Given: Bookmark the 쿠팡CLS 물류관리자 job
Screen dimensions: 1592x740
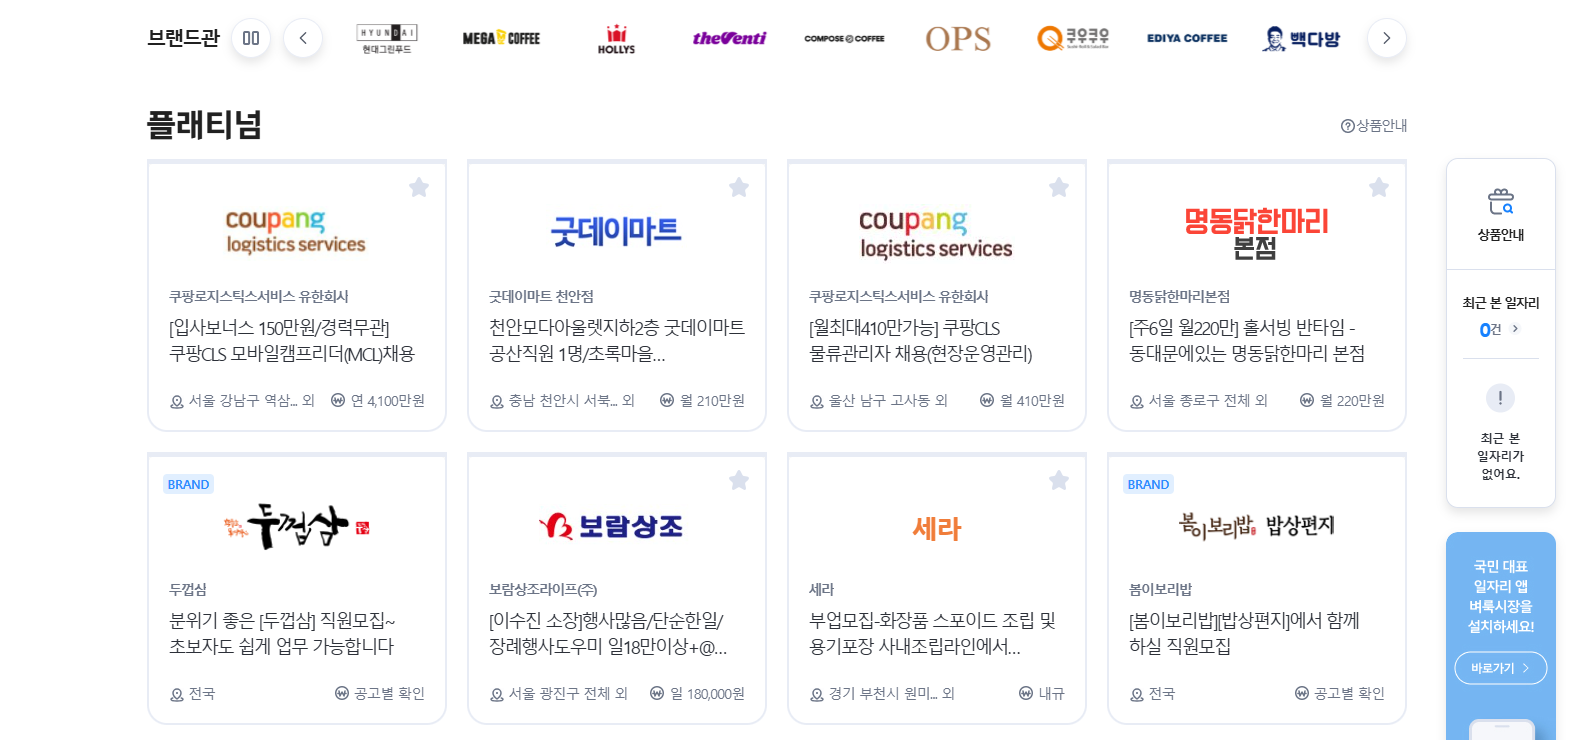Looking at the screenshot, I should coord(1059,187).
